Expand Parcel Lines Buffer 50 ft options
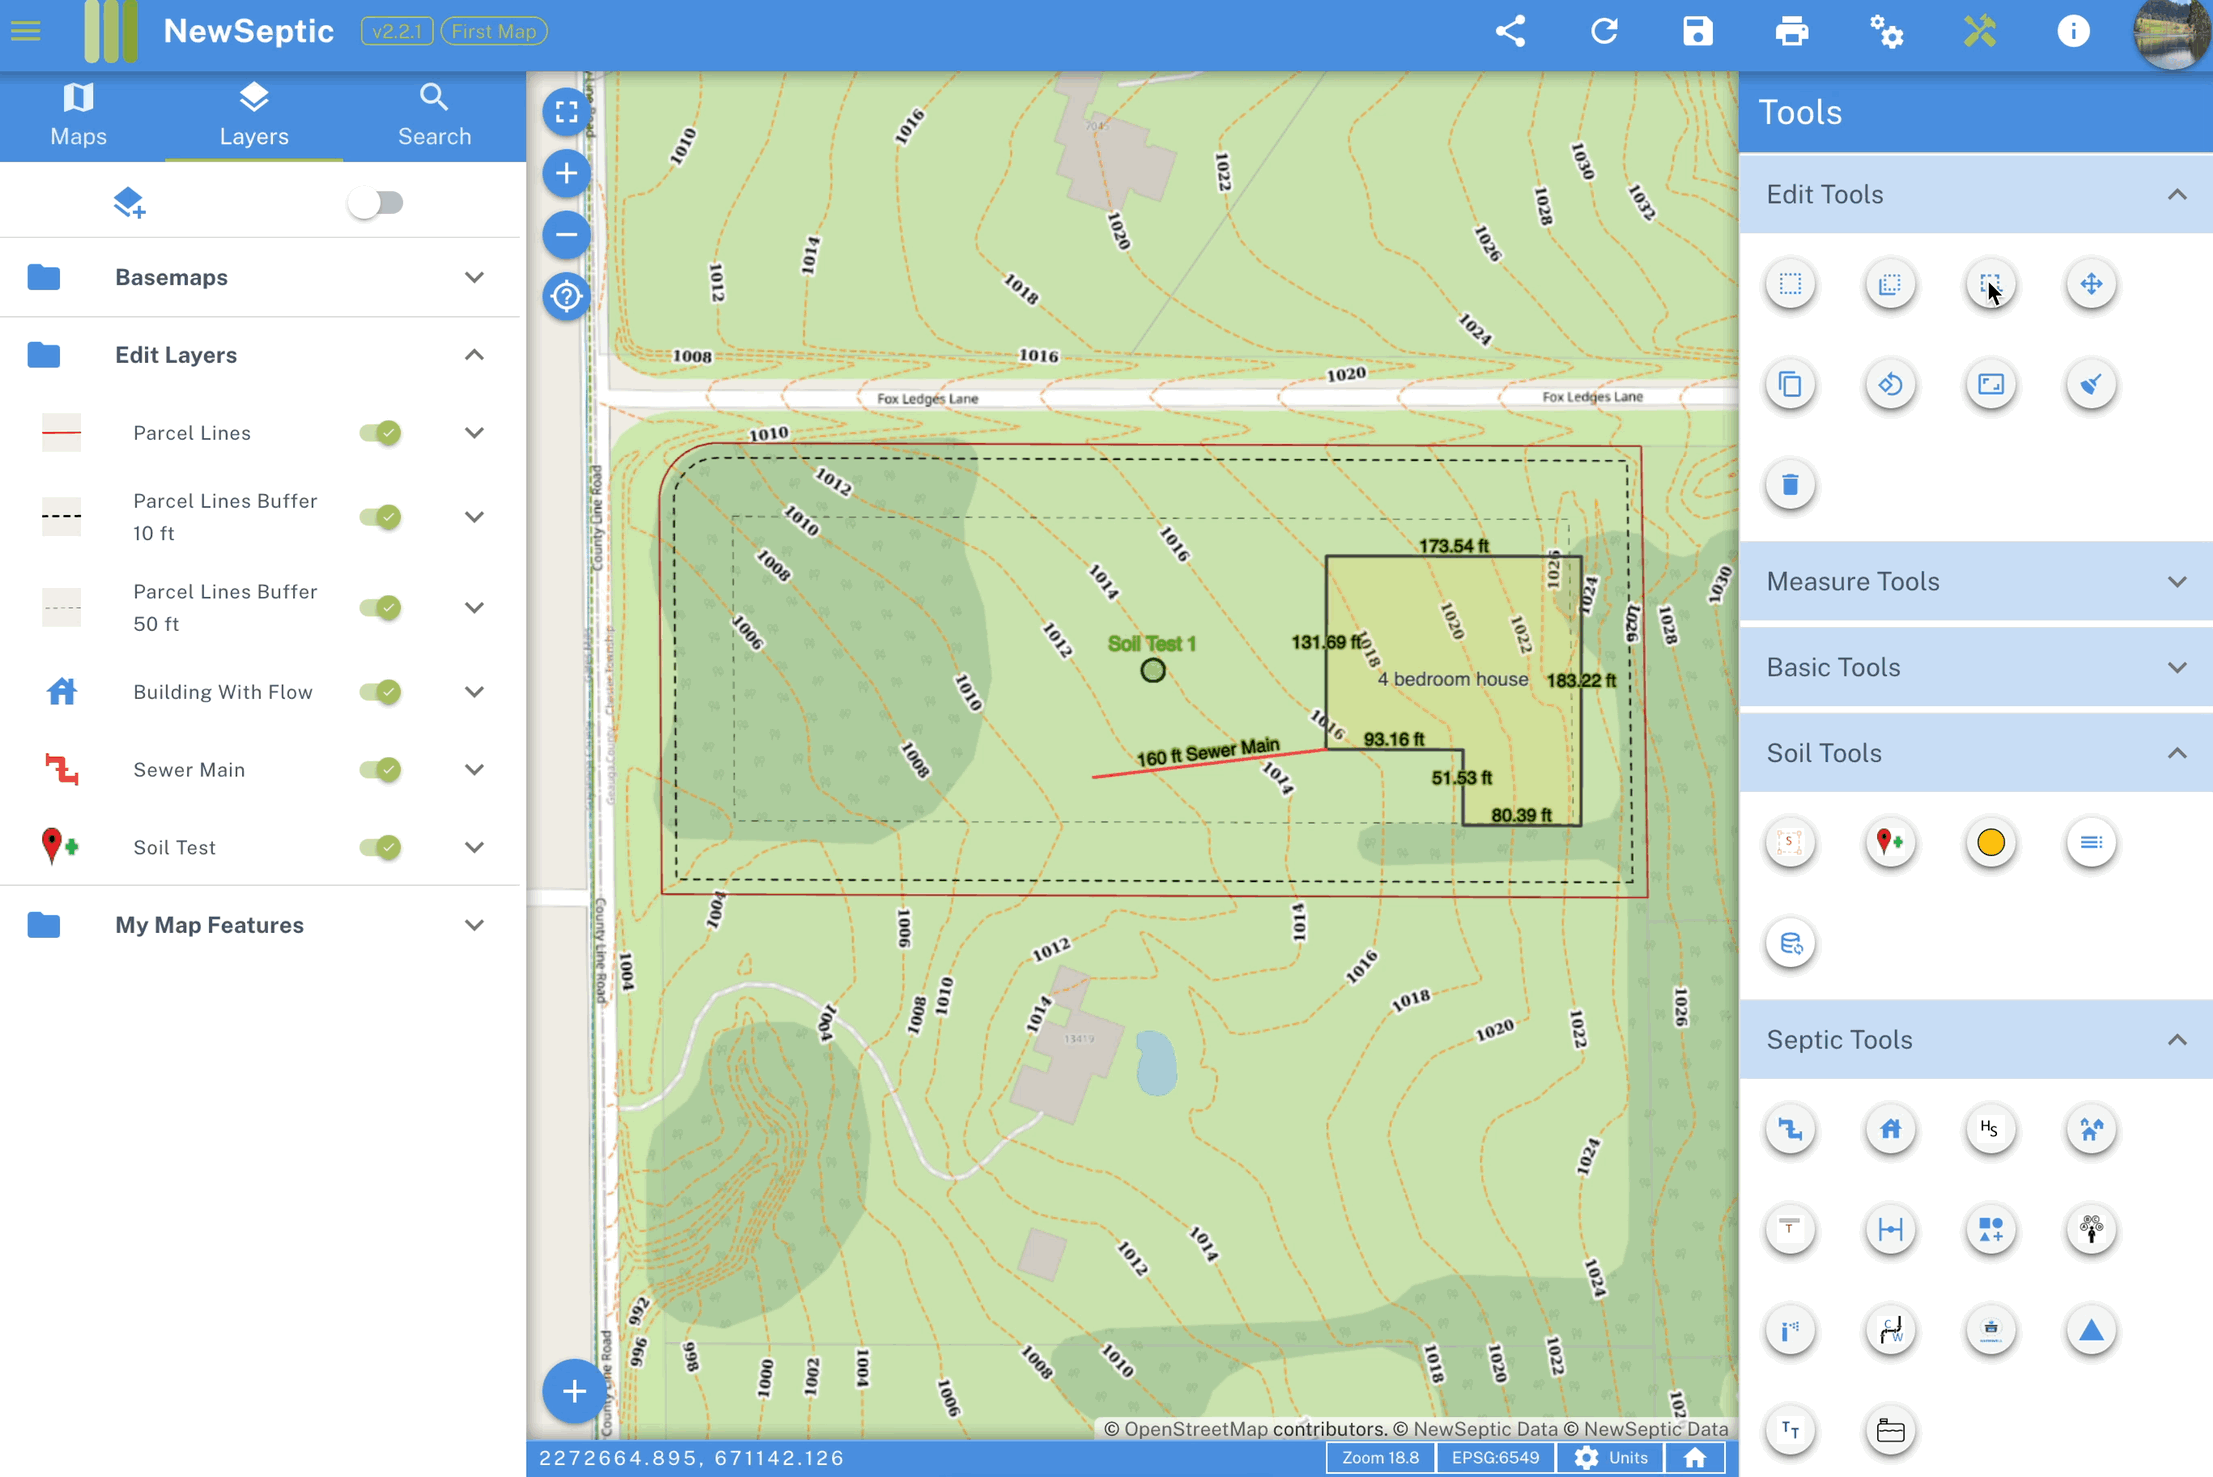Viewport: 2213px width, 1477px height. [474, 607]
